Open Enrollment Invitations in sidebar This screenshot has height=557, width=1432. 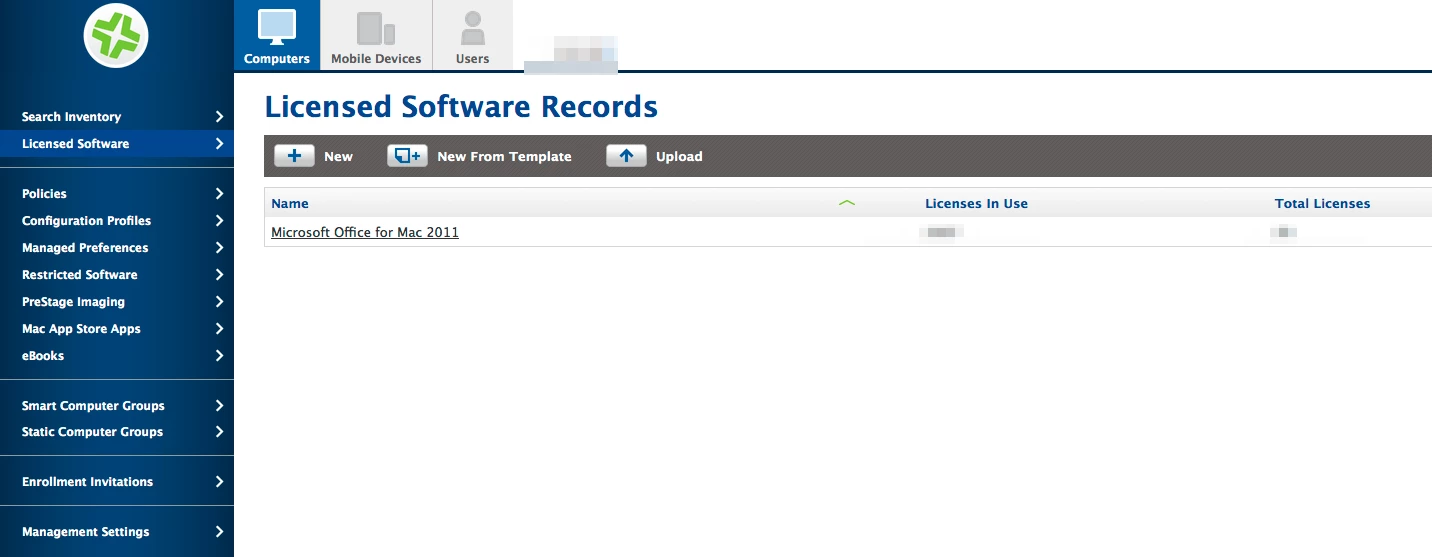[87, 482]
